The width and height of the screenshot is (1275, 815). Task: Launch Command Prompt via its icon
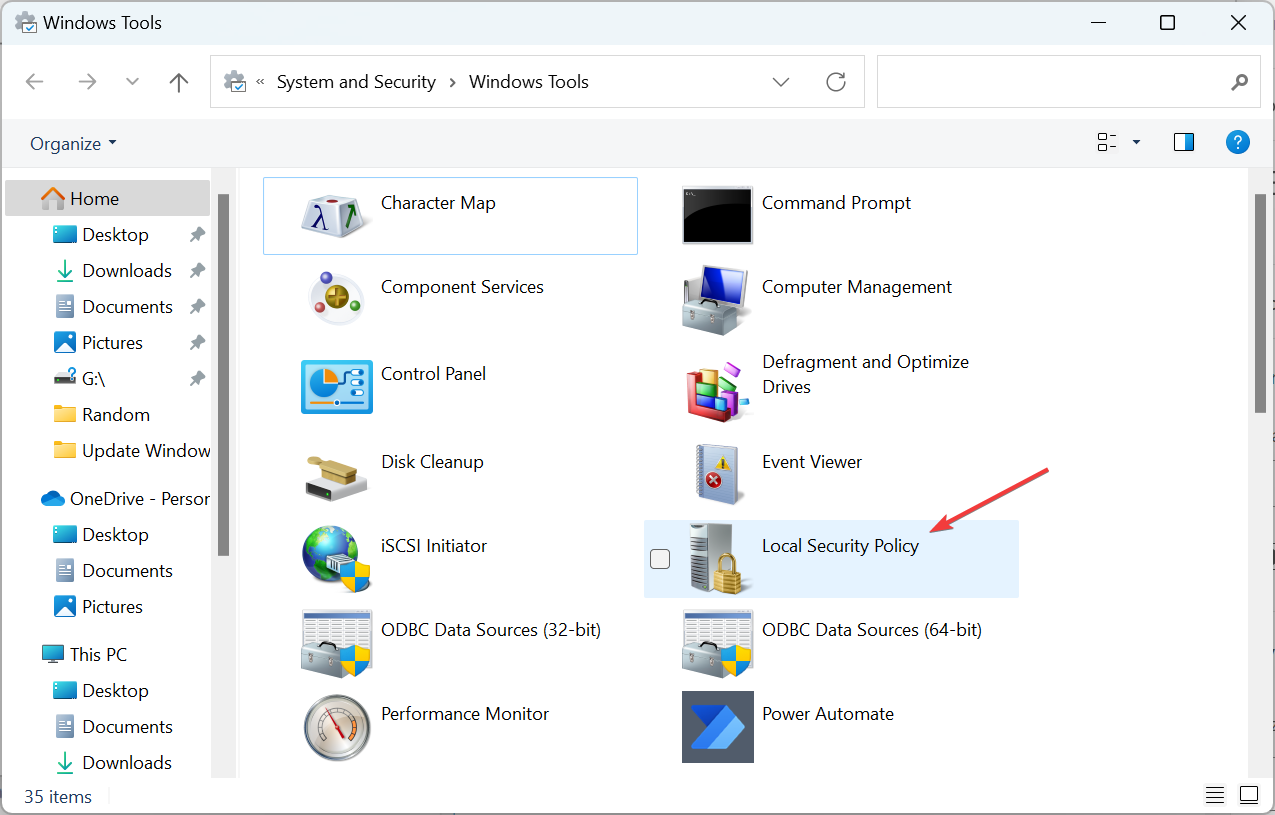point(717,215)
